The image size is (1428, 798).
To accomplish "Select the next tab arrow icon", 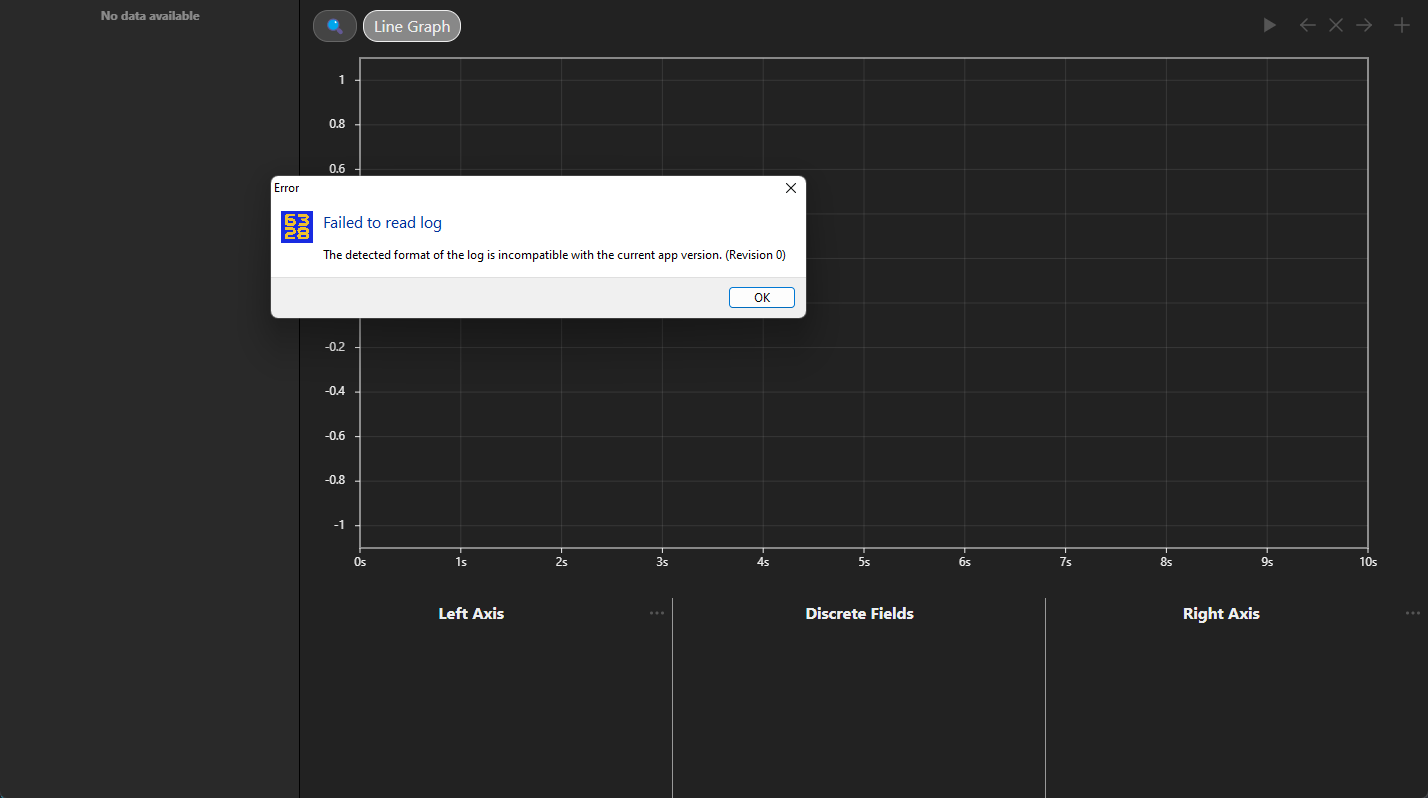I will click(1364, 25).
